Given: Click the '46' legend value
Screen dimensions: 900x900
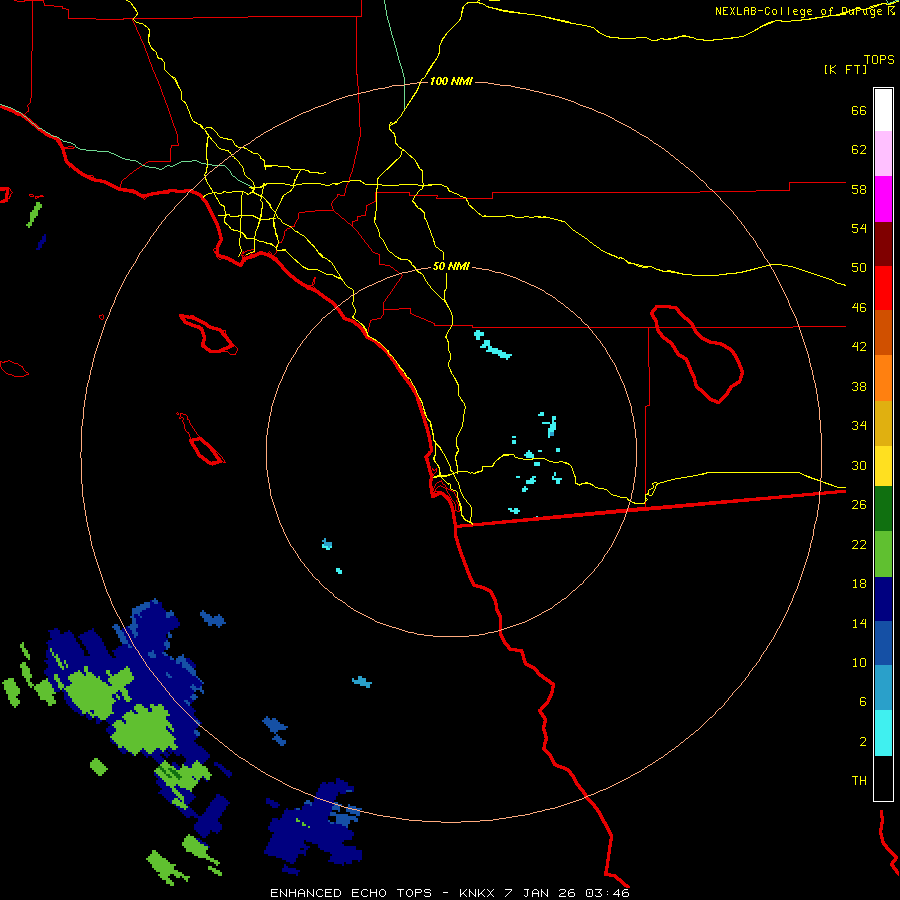Looking at the screenshot, I should pyautogui.click(x=859, y=308).
